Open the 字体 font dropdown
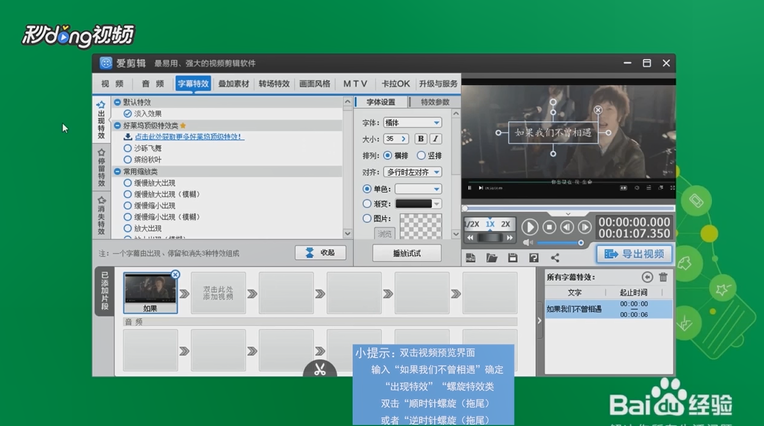This screenshot has height=426, width=764. [x=412, y=122]
